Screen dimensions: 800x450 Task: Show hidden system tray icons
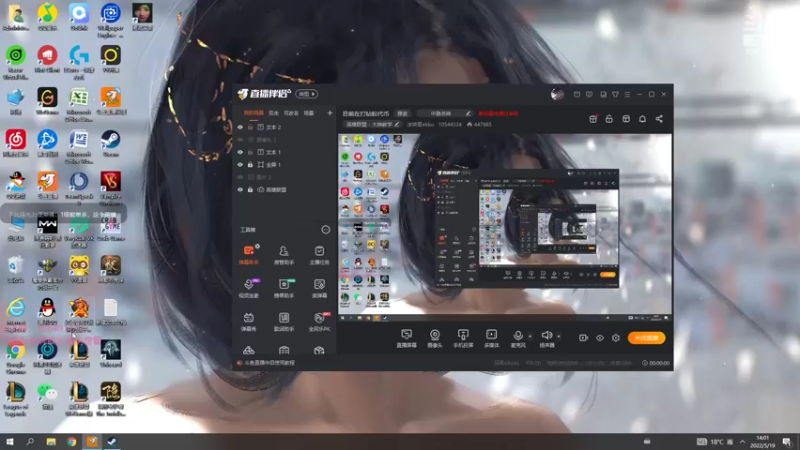(742, 442)
